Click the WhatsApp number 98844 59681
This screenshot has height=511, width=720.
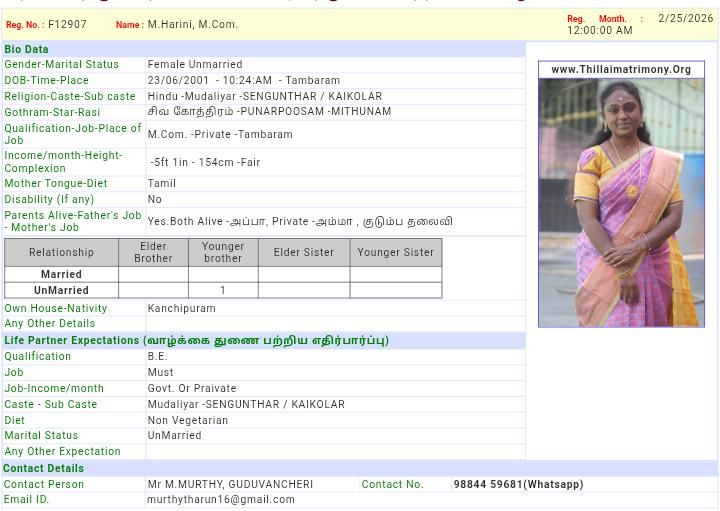(x=517, y=485)
